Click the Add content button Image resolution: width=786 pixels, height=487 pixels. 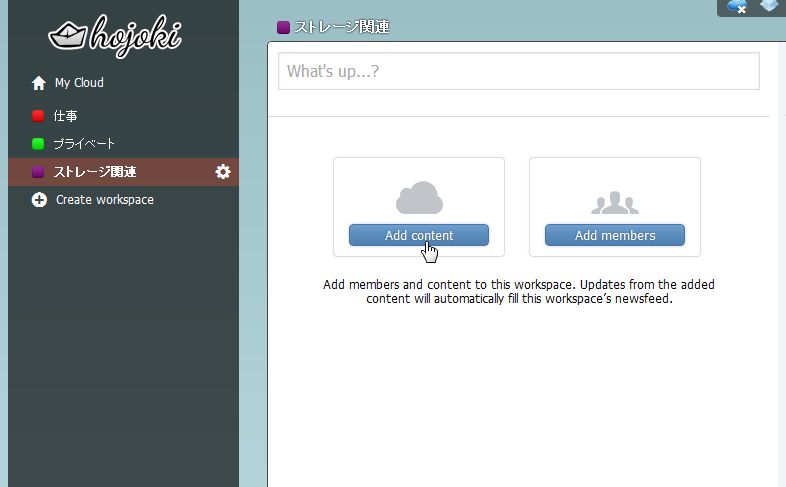coord(419,235)
